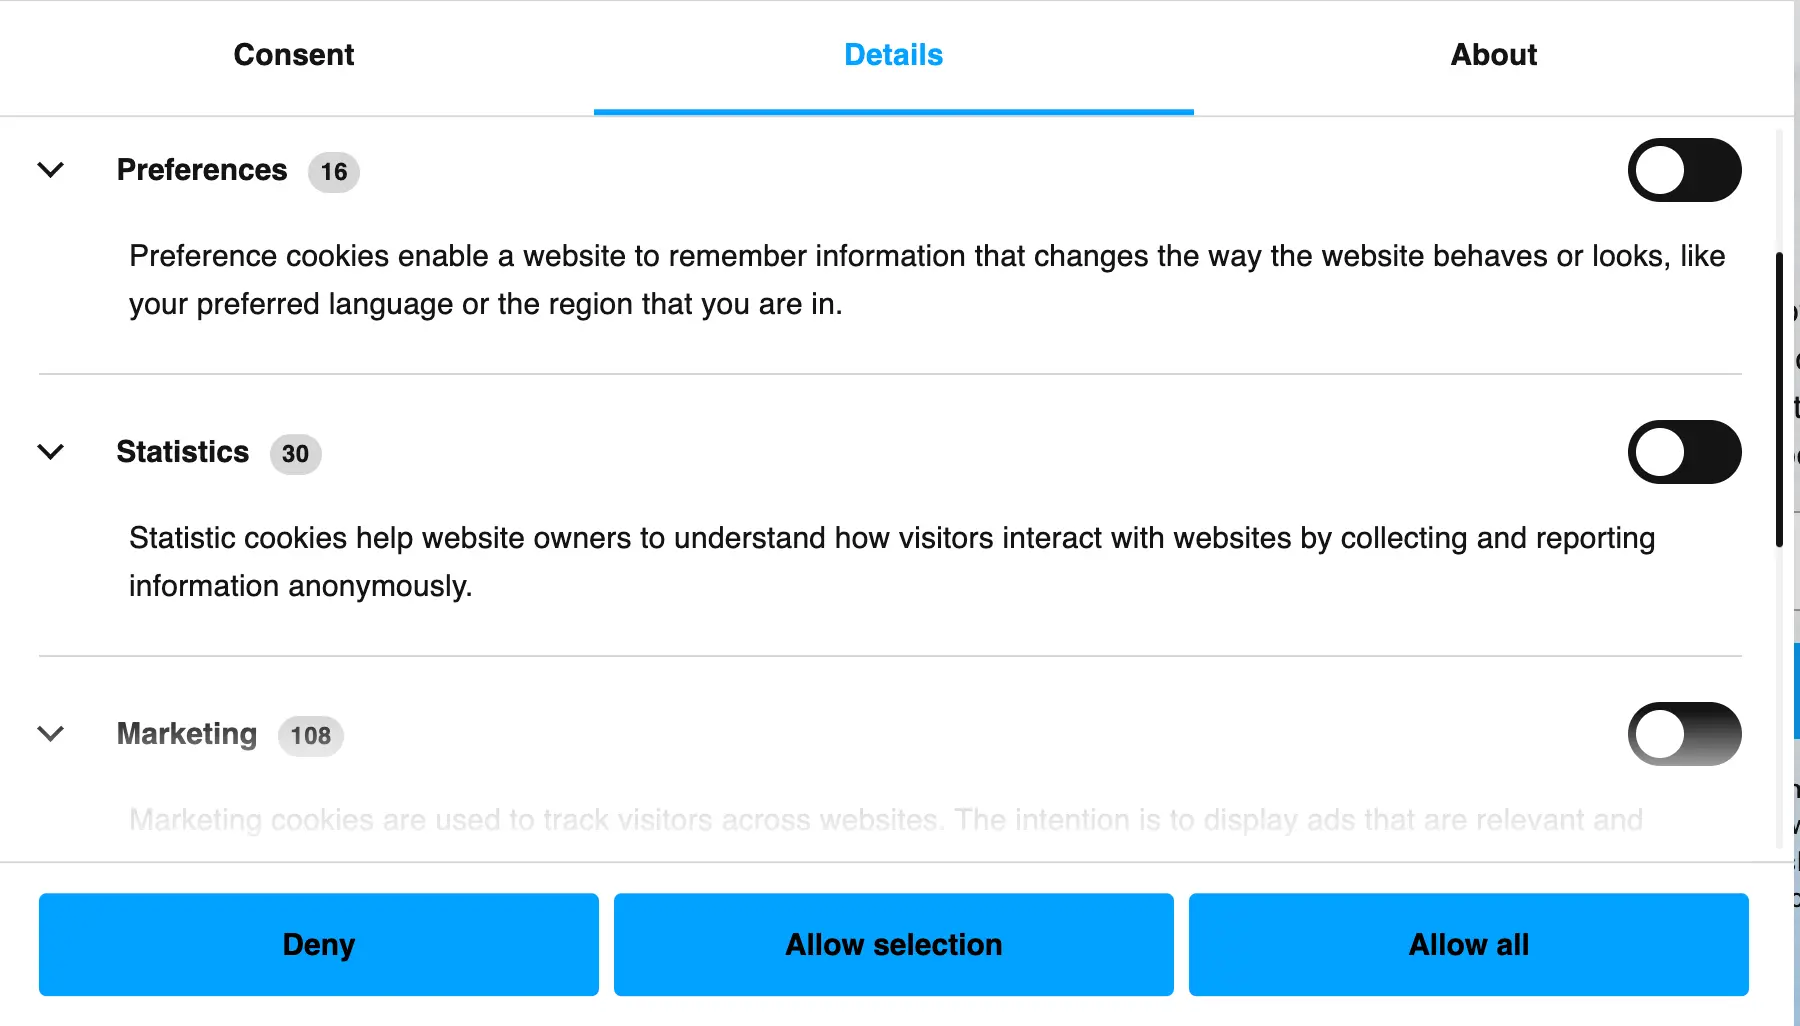This screenshot has width=1800, height=1026.
Task: Click the Statistics category heading
Action: click(183, 452)
